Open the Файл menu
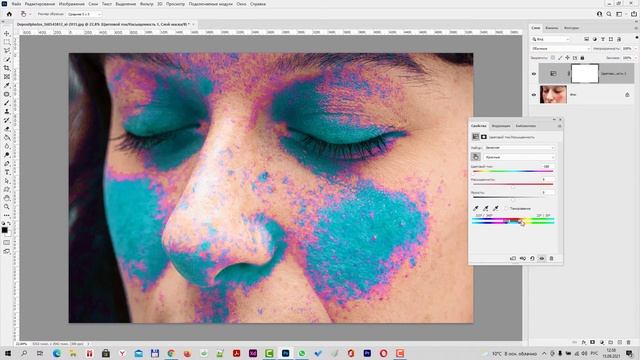Screen dimensions: 640x360 click(x=16, y=4)
